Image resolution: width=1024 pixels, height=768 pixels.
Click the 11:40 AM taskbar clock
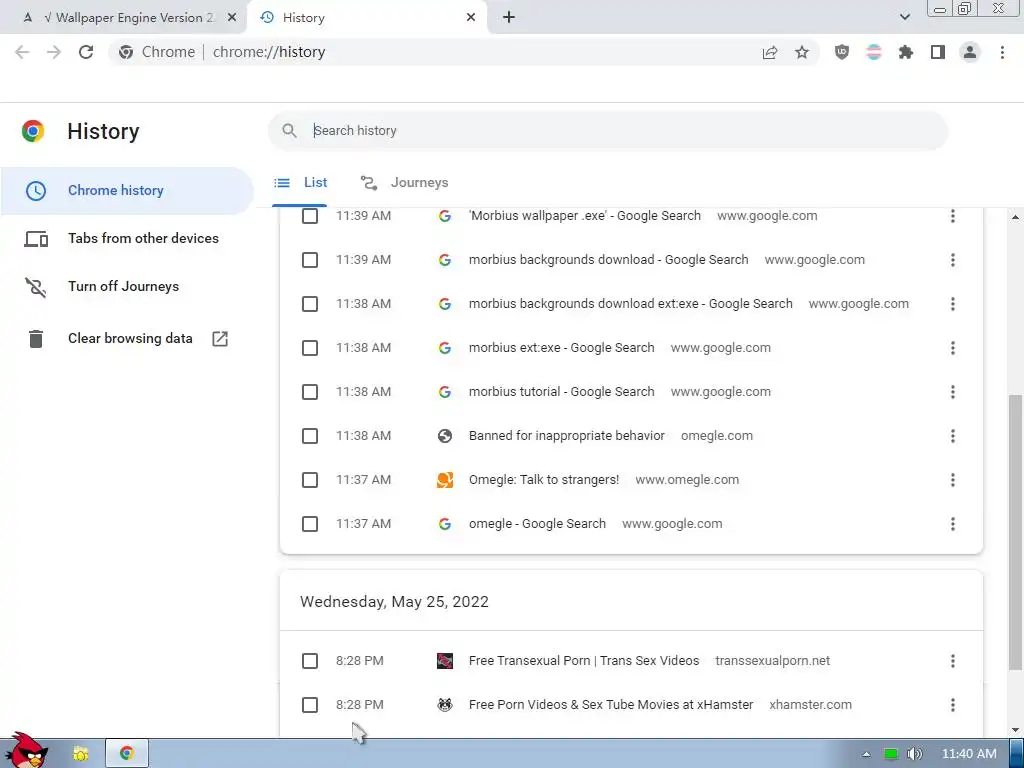coord(969,754)
